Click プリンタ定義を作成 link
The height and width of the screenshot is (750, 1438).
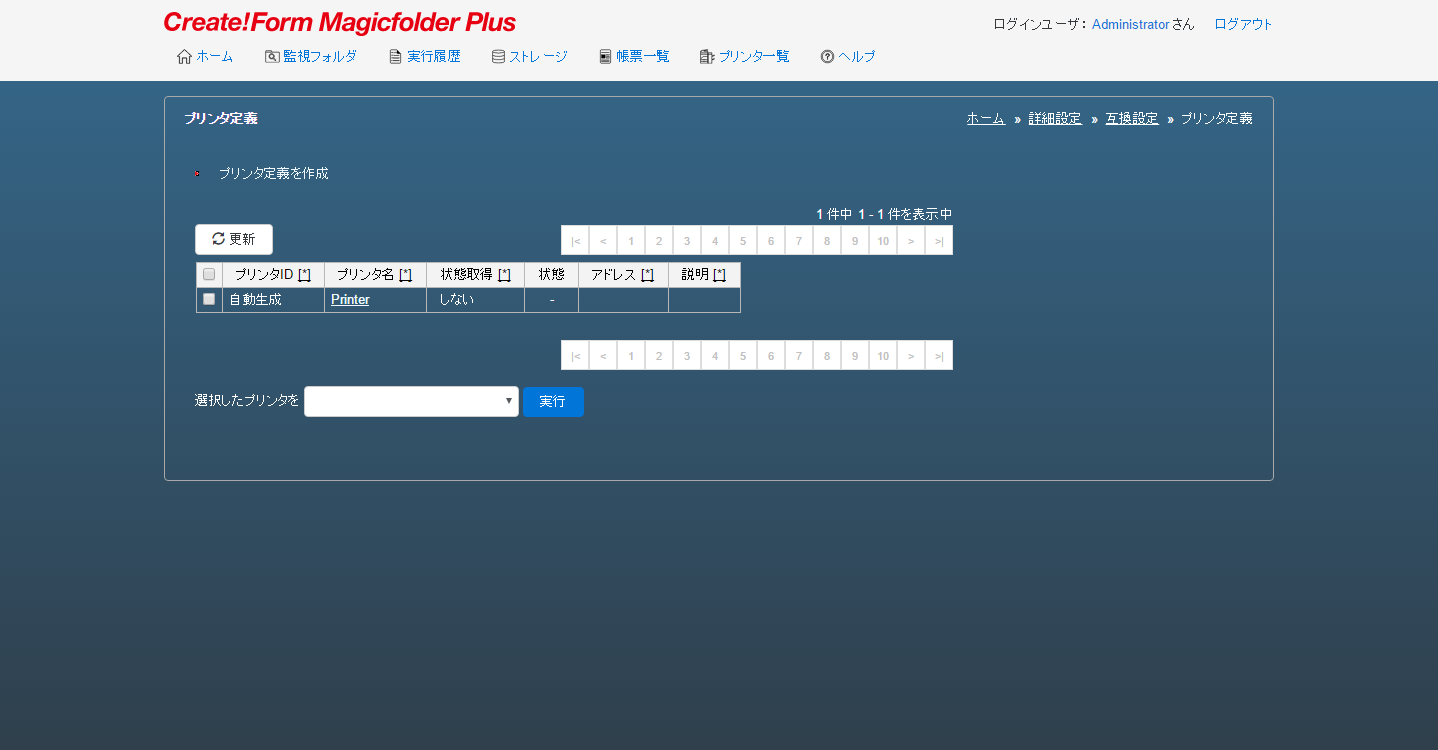[274, 173]
